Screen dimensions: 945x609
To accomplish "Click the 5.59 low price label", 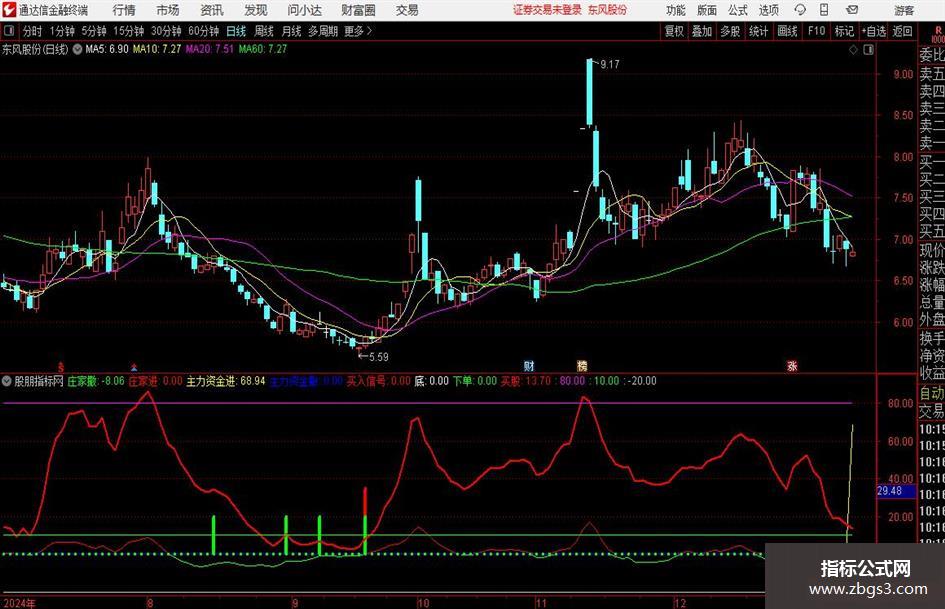I will tap(378, 357).
